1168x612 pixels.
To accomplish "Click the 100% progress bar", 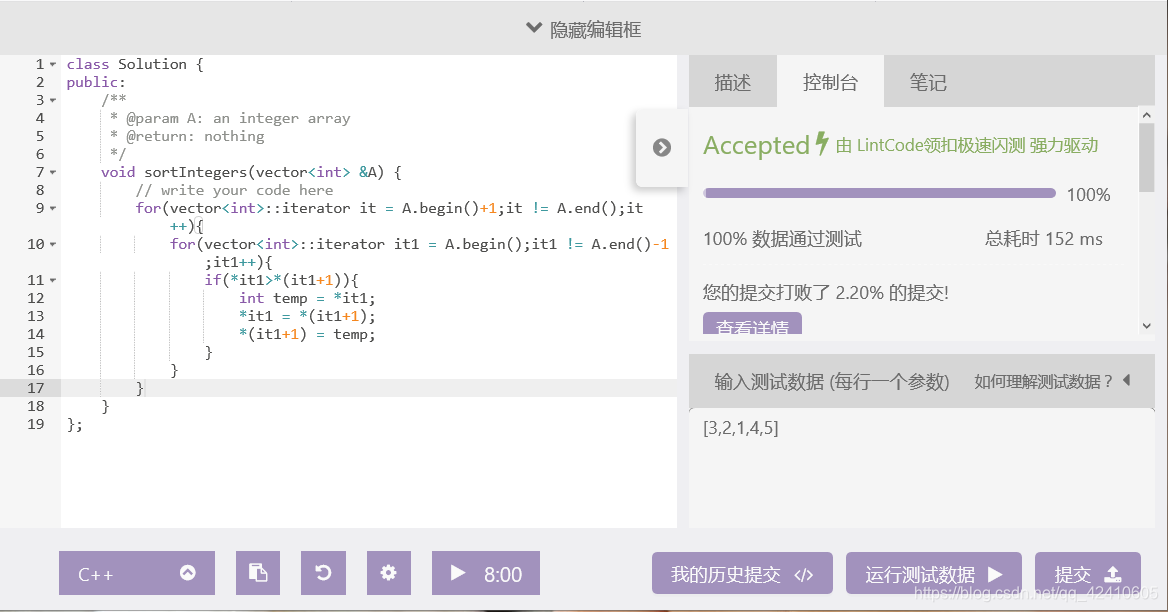I will (x=878, y=192).
